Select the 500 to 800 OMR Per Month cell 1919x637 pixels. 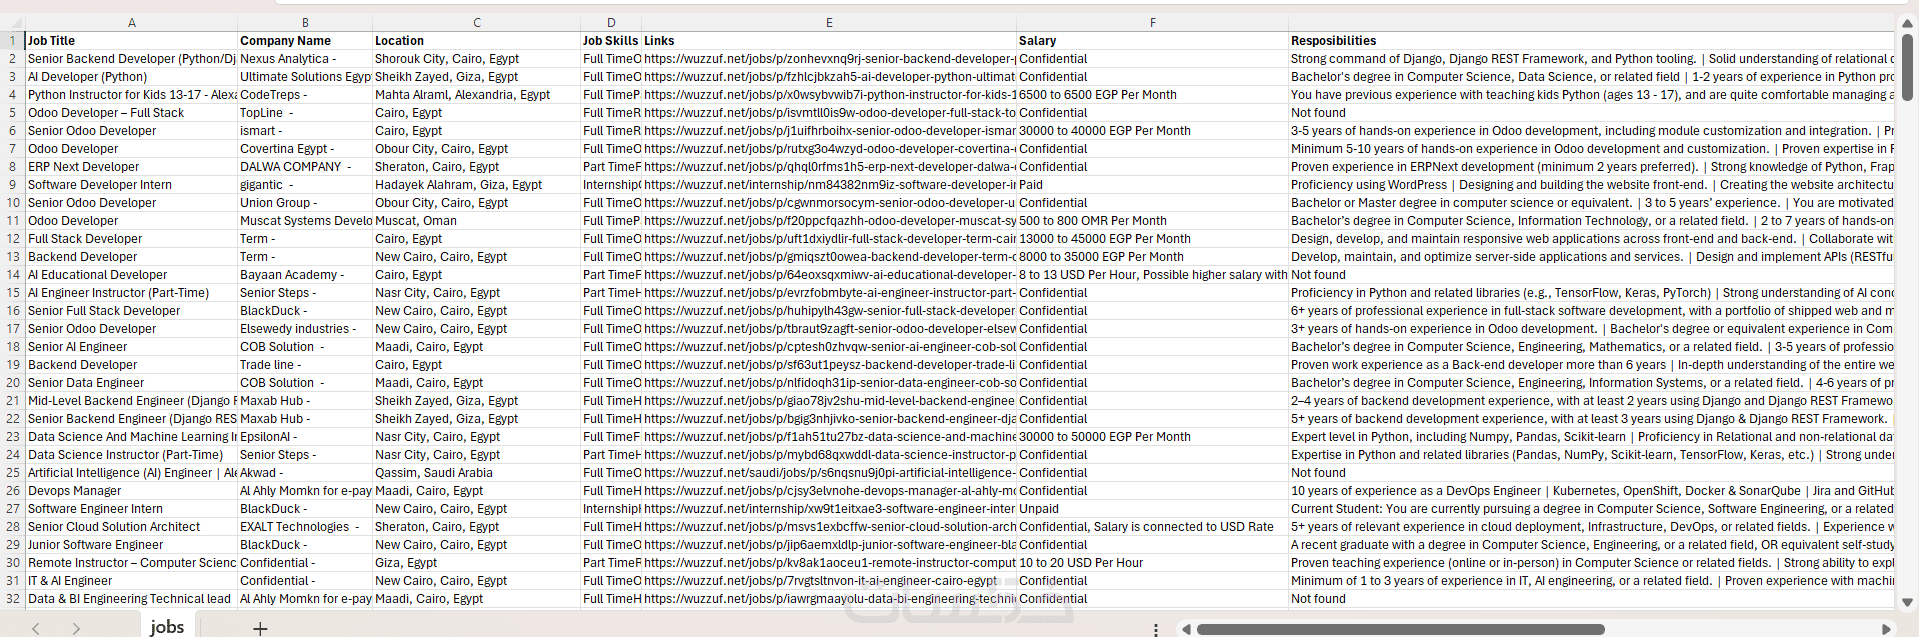click(x=1152, y=221)
